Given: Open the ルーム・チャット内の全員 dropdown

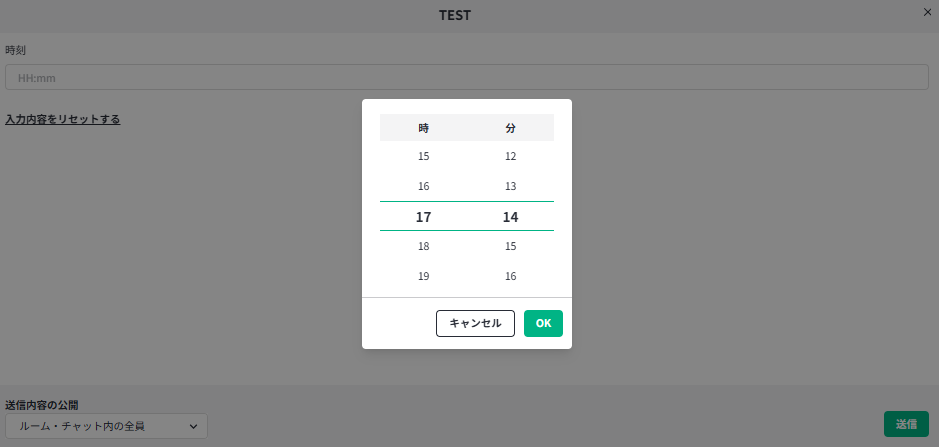Looking at the screenshot, I should (x=106, y=426).
